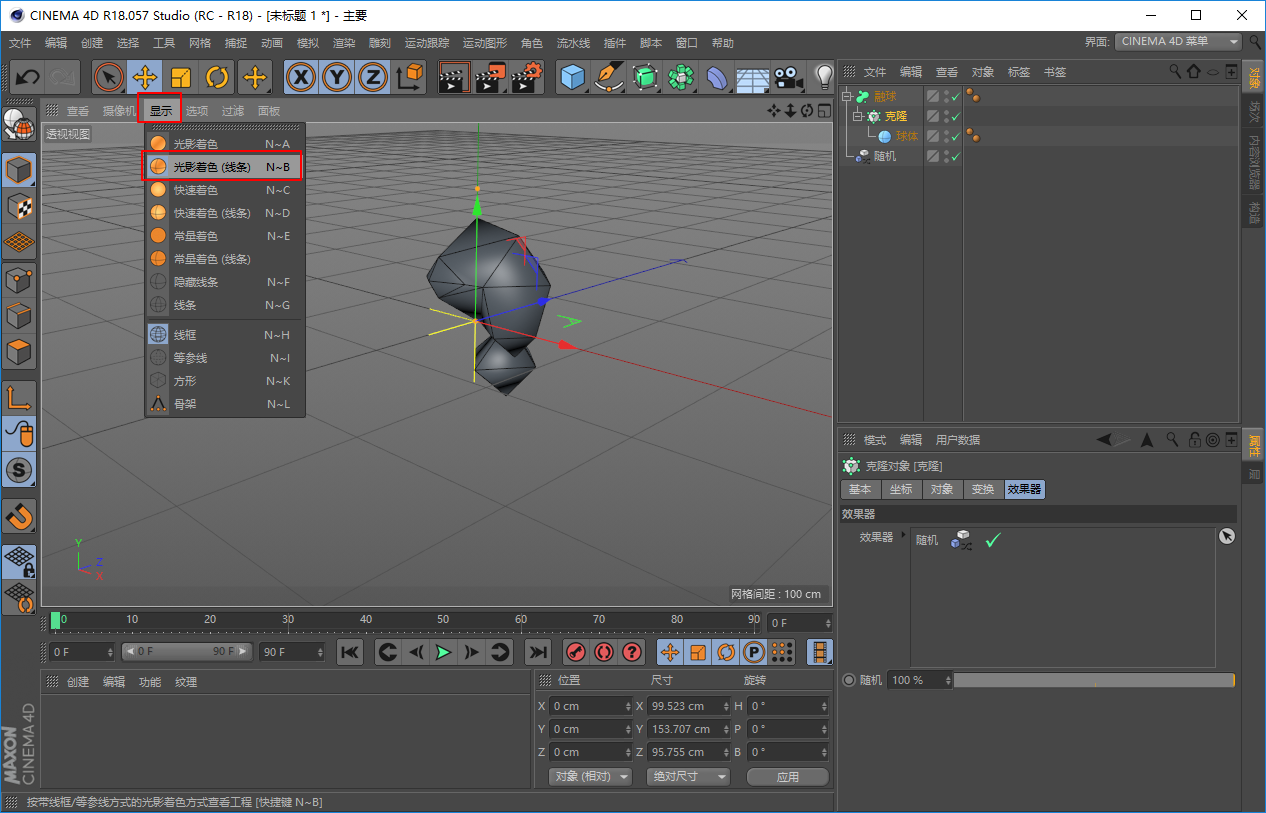Toggle the green enable check for 随机
Image resolution: width=1266 pixels, height=813 pixels.
tap(955, 156)
